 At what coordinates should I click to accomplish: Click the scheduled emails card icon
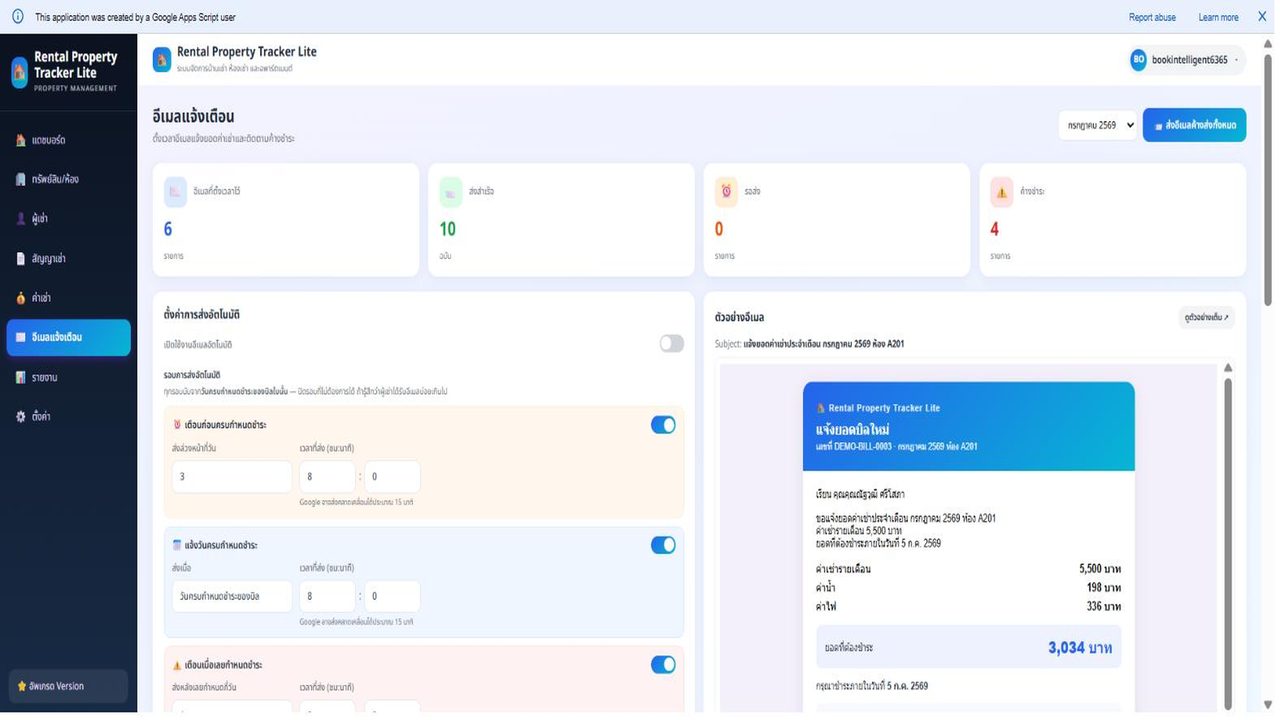click(176, 192)
